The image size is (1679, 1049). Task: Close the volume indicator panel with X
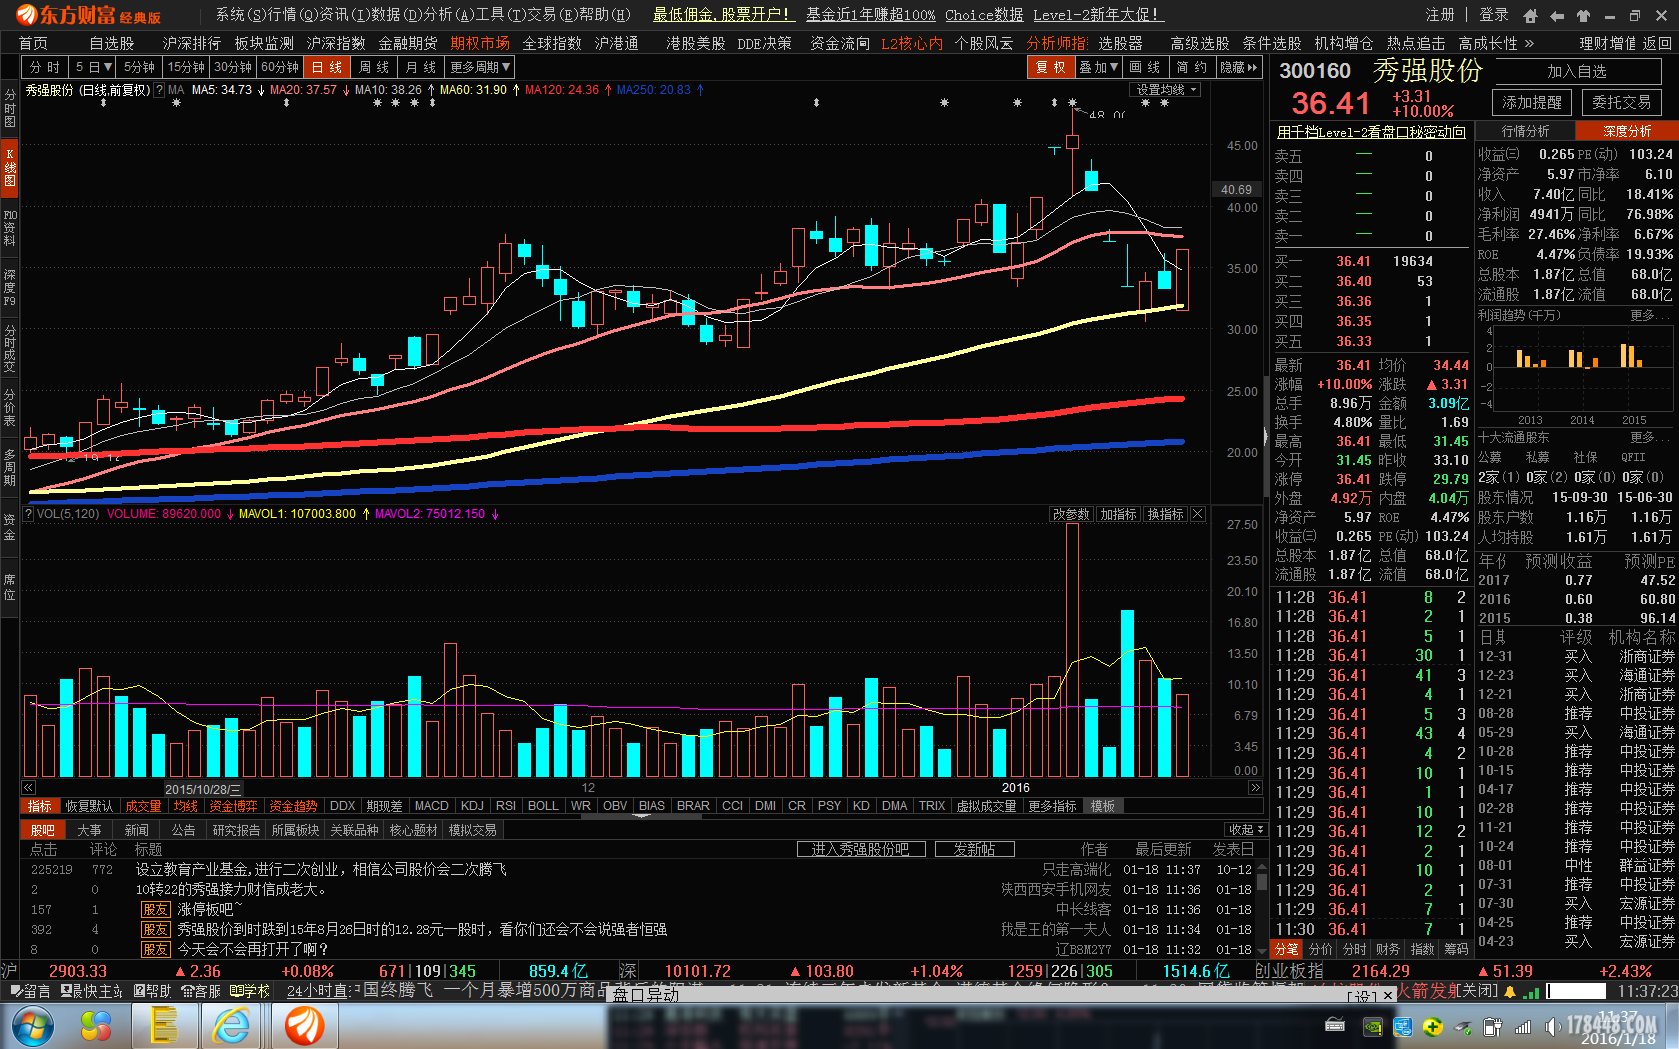pyautogui.click(x=1198, y=514)
